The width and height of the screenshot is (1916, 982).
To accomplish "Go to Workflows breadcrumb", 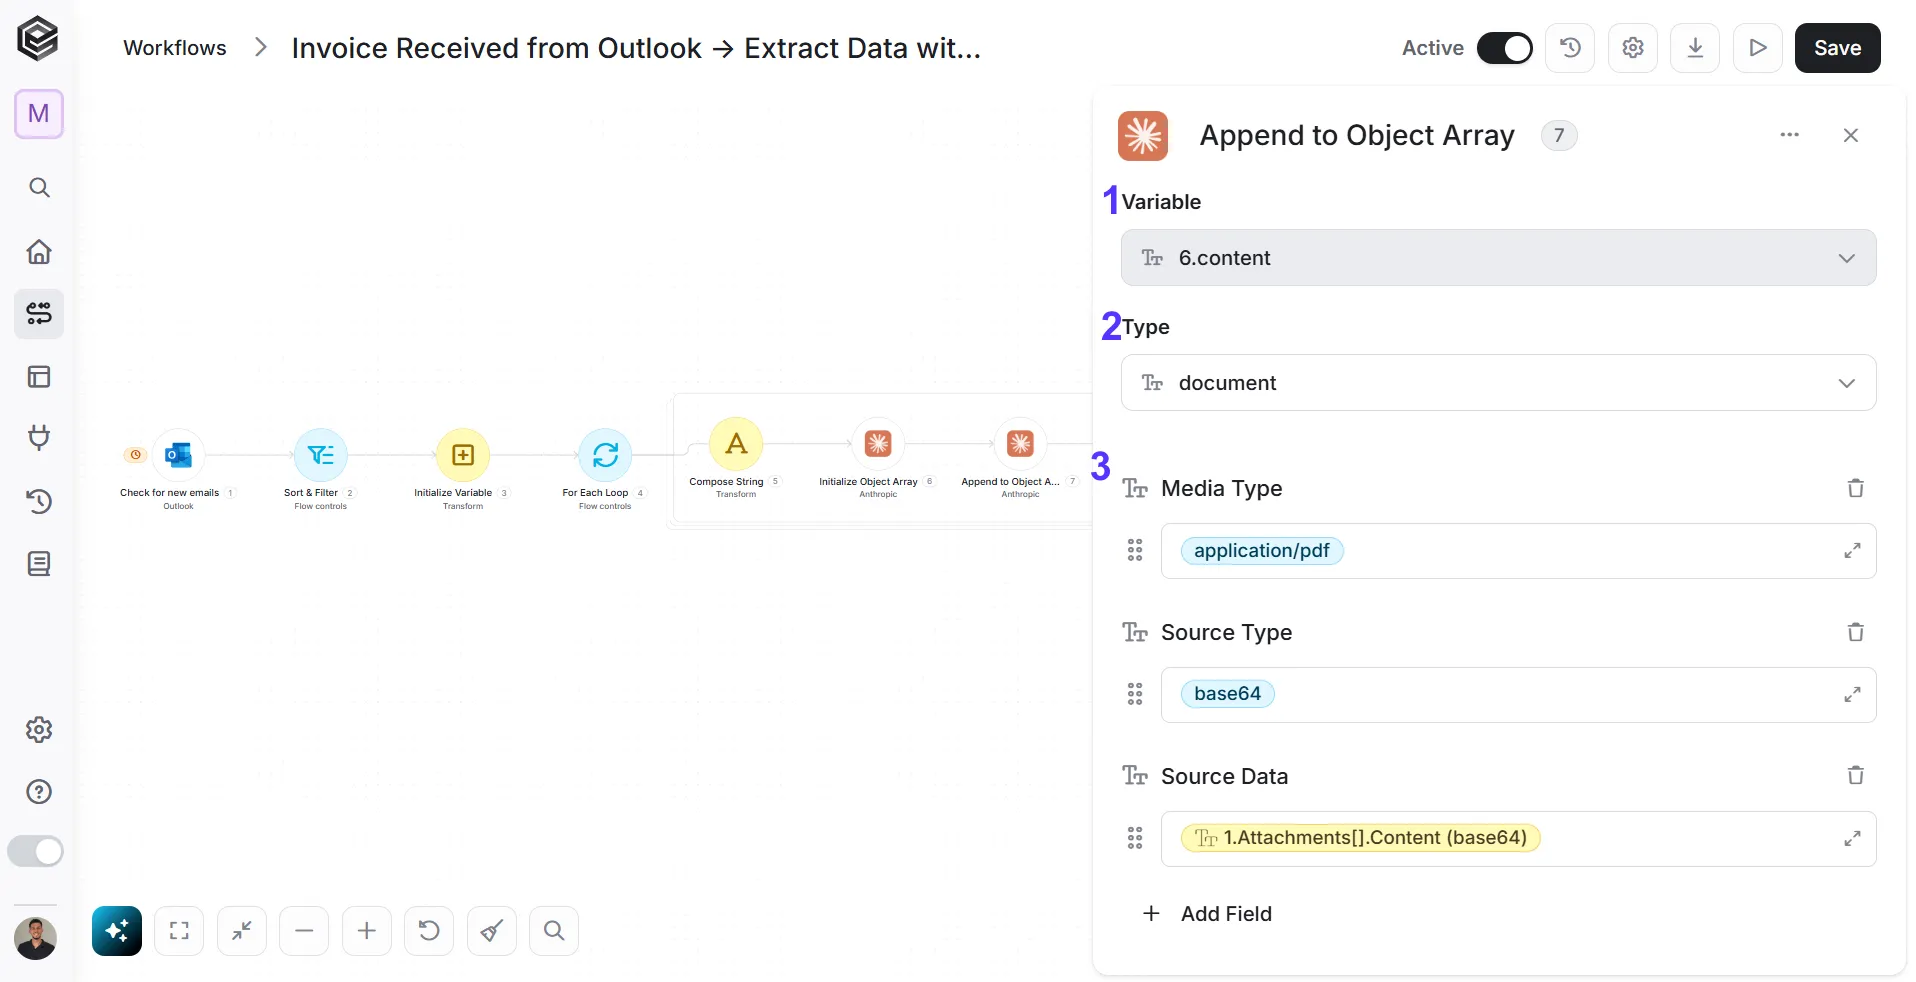I will [175, 48].
